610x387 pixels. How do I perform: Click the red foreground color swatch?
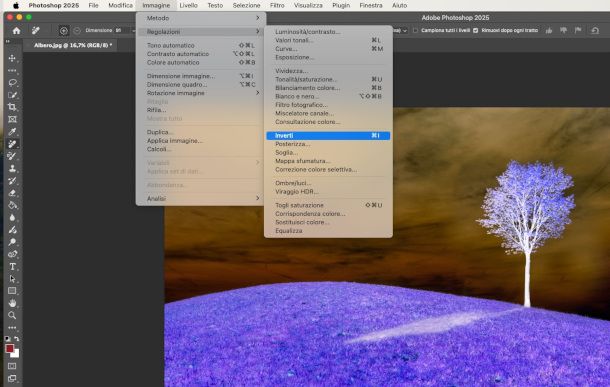click(x=9, y=348)
